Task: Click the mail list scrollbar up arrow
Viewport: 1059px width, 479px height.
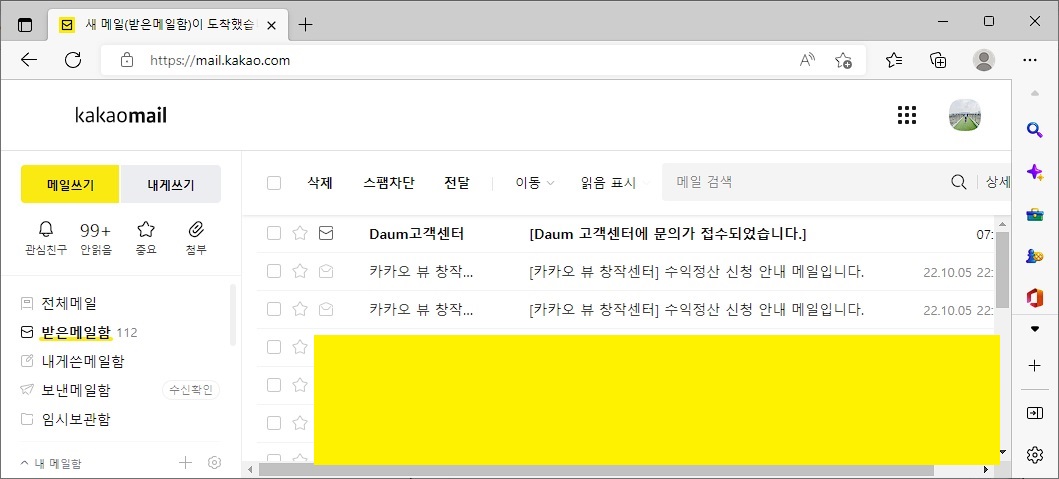Action: [1002, 223]
